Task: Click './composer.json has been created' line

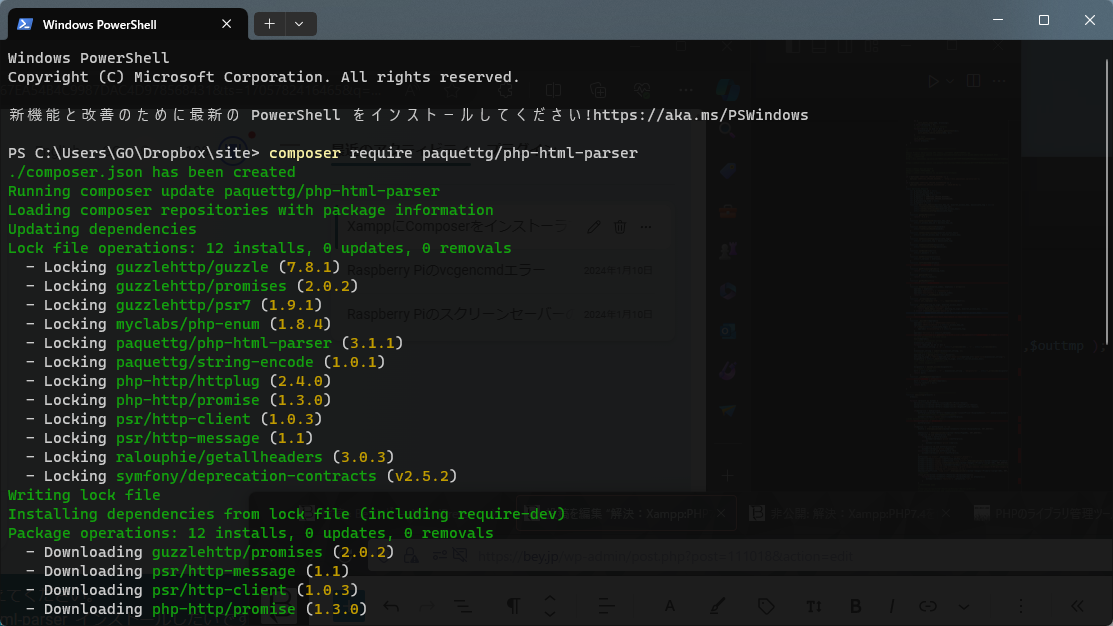Action: coord(151,172)
